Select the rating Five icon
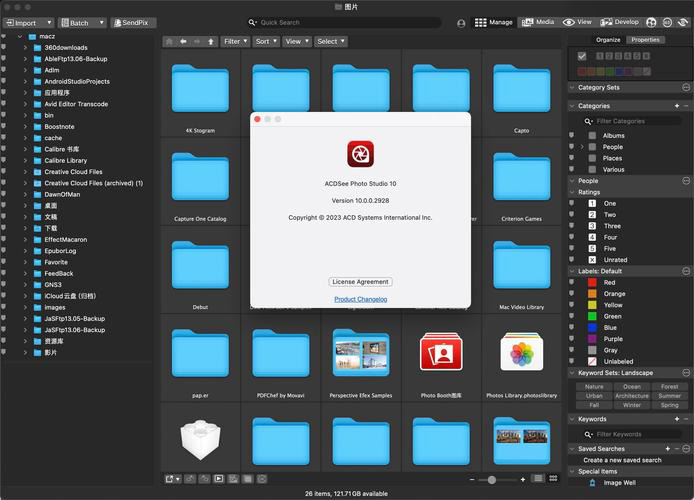Image resolution: width=694 pixels, height=500 pixels. (x=592, y=249)
